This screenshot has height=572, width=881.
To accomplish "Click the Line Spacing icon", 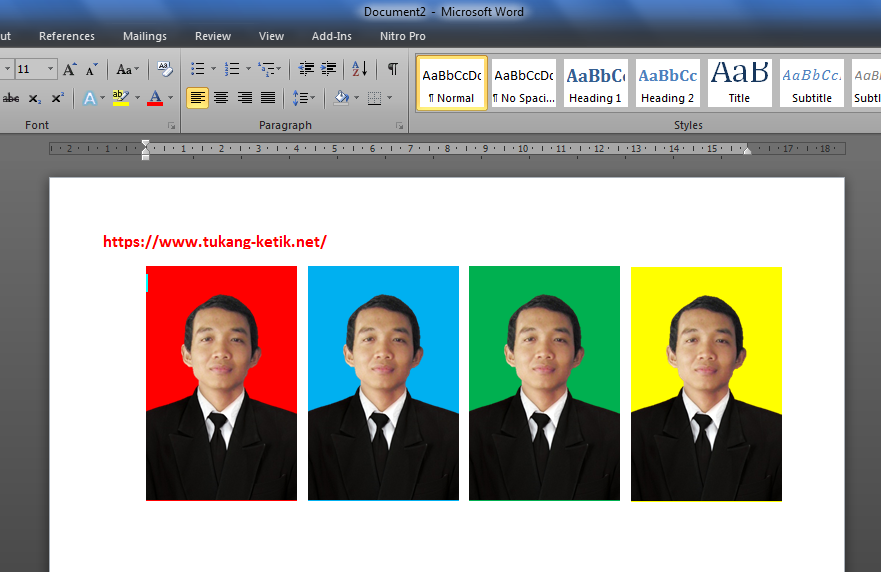I will point(300,98).
